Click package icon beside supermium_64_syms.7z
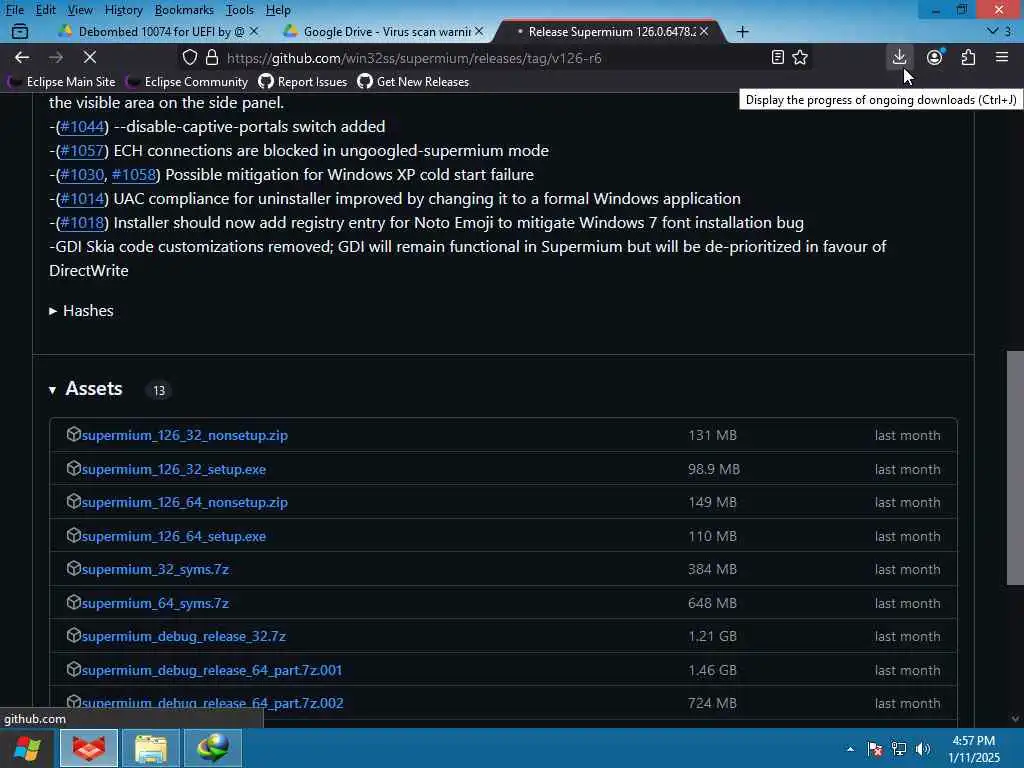The image size is (1024, 768). [73, 602]
